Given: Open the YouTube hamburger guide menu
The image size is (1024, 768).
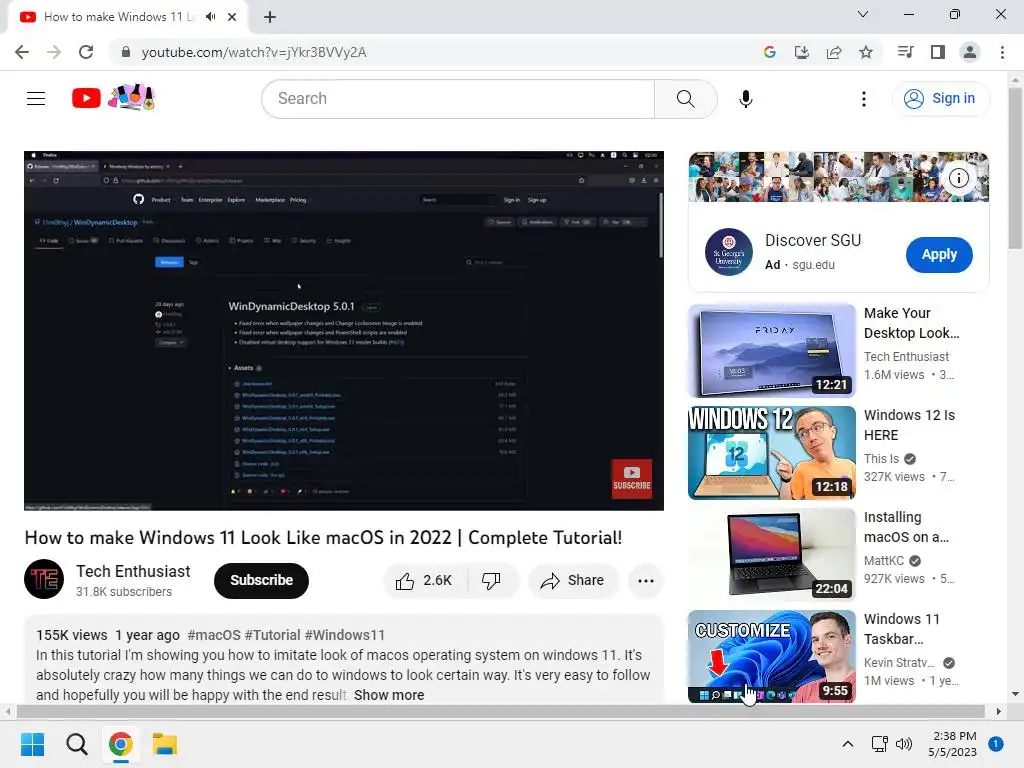Looking at the screenshot, I should click(36, 99).
